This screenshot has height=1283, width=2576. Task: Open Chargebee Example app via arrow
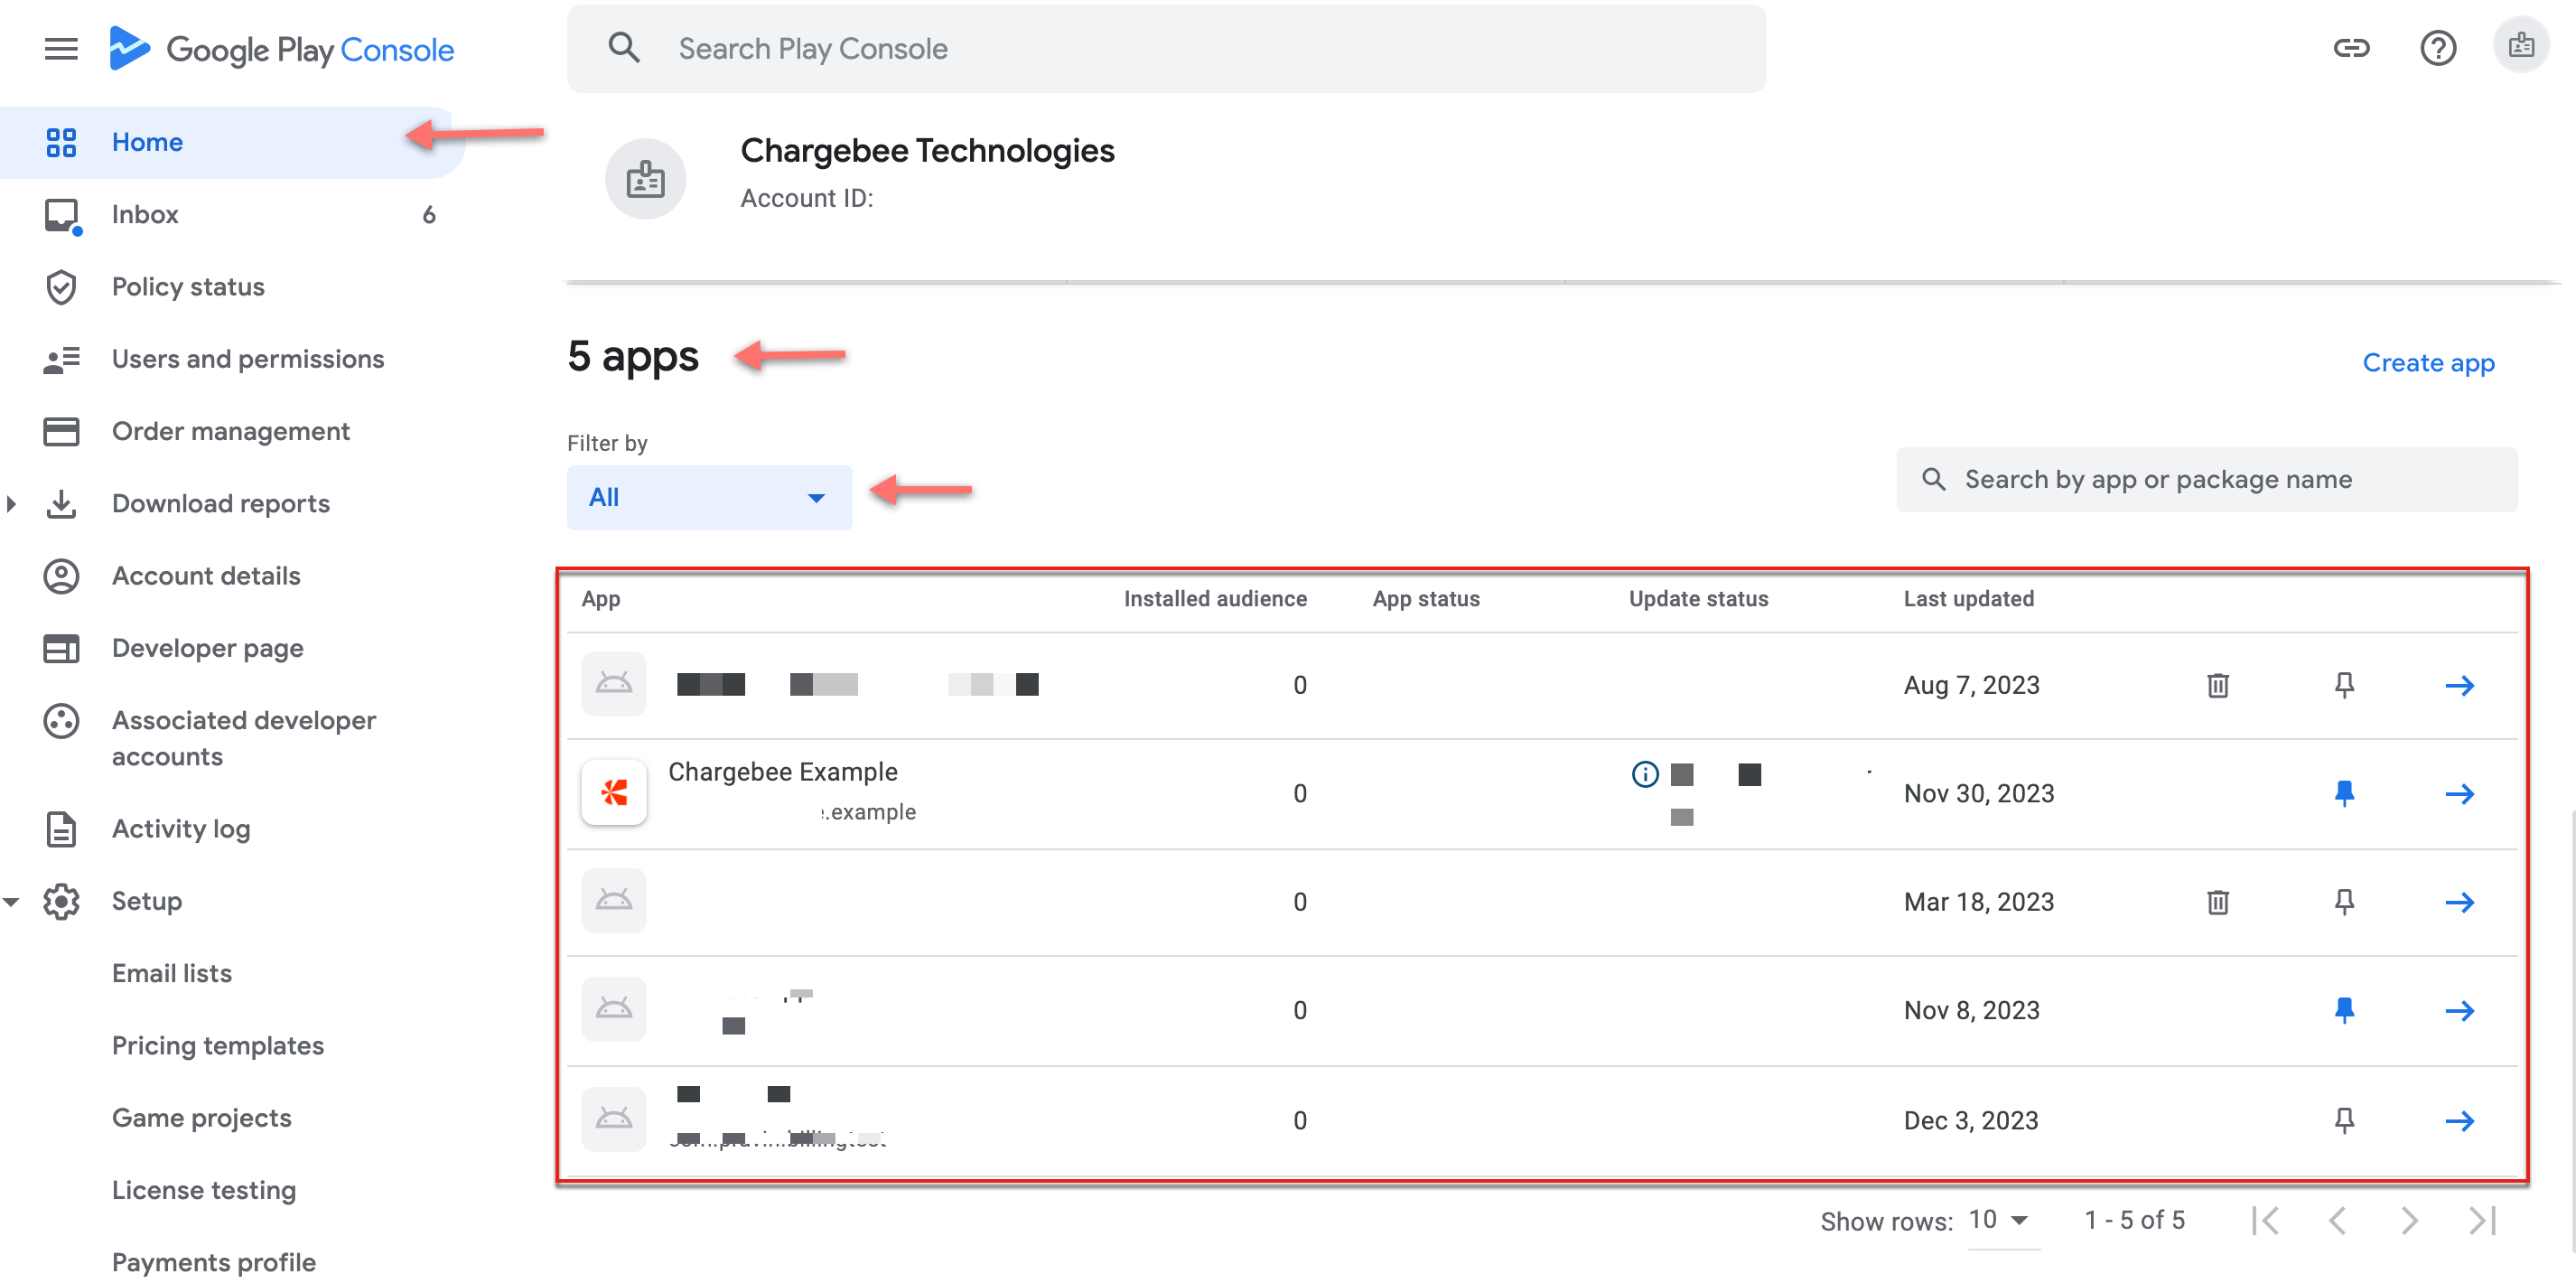(x=2459, y=794)
